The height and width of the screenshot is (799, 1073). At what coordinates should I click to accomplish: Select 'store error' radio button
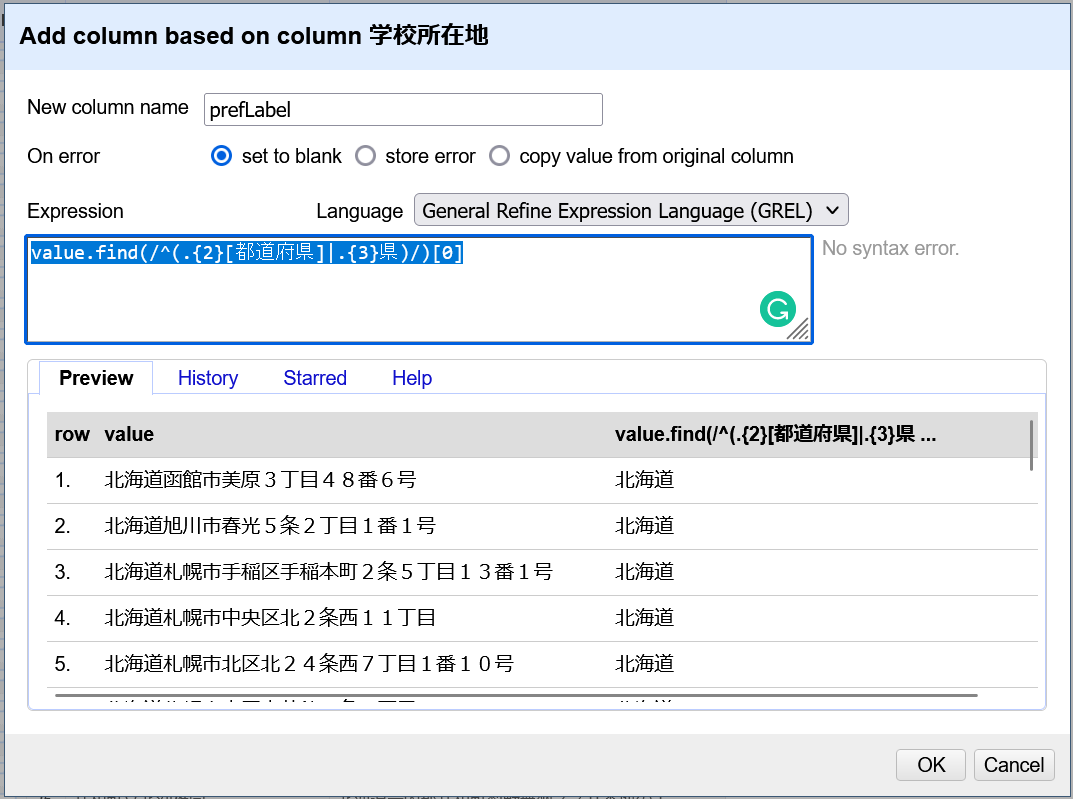click(x=365, y=156)
